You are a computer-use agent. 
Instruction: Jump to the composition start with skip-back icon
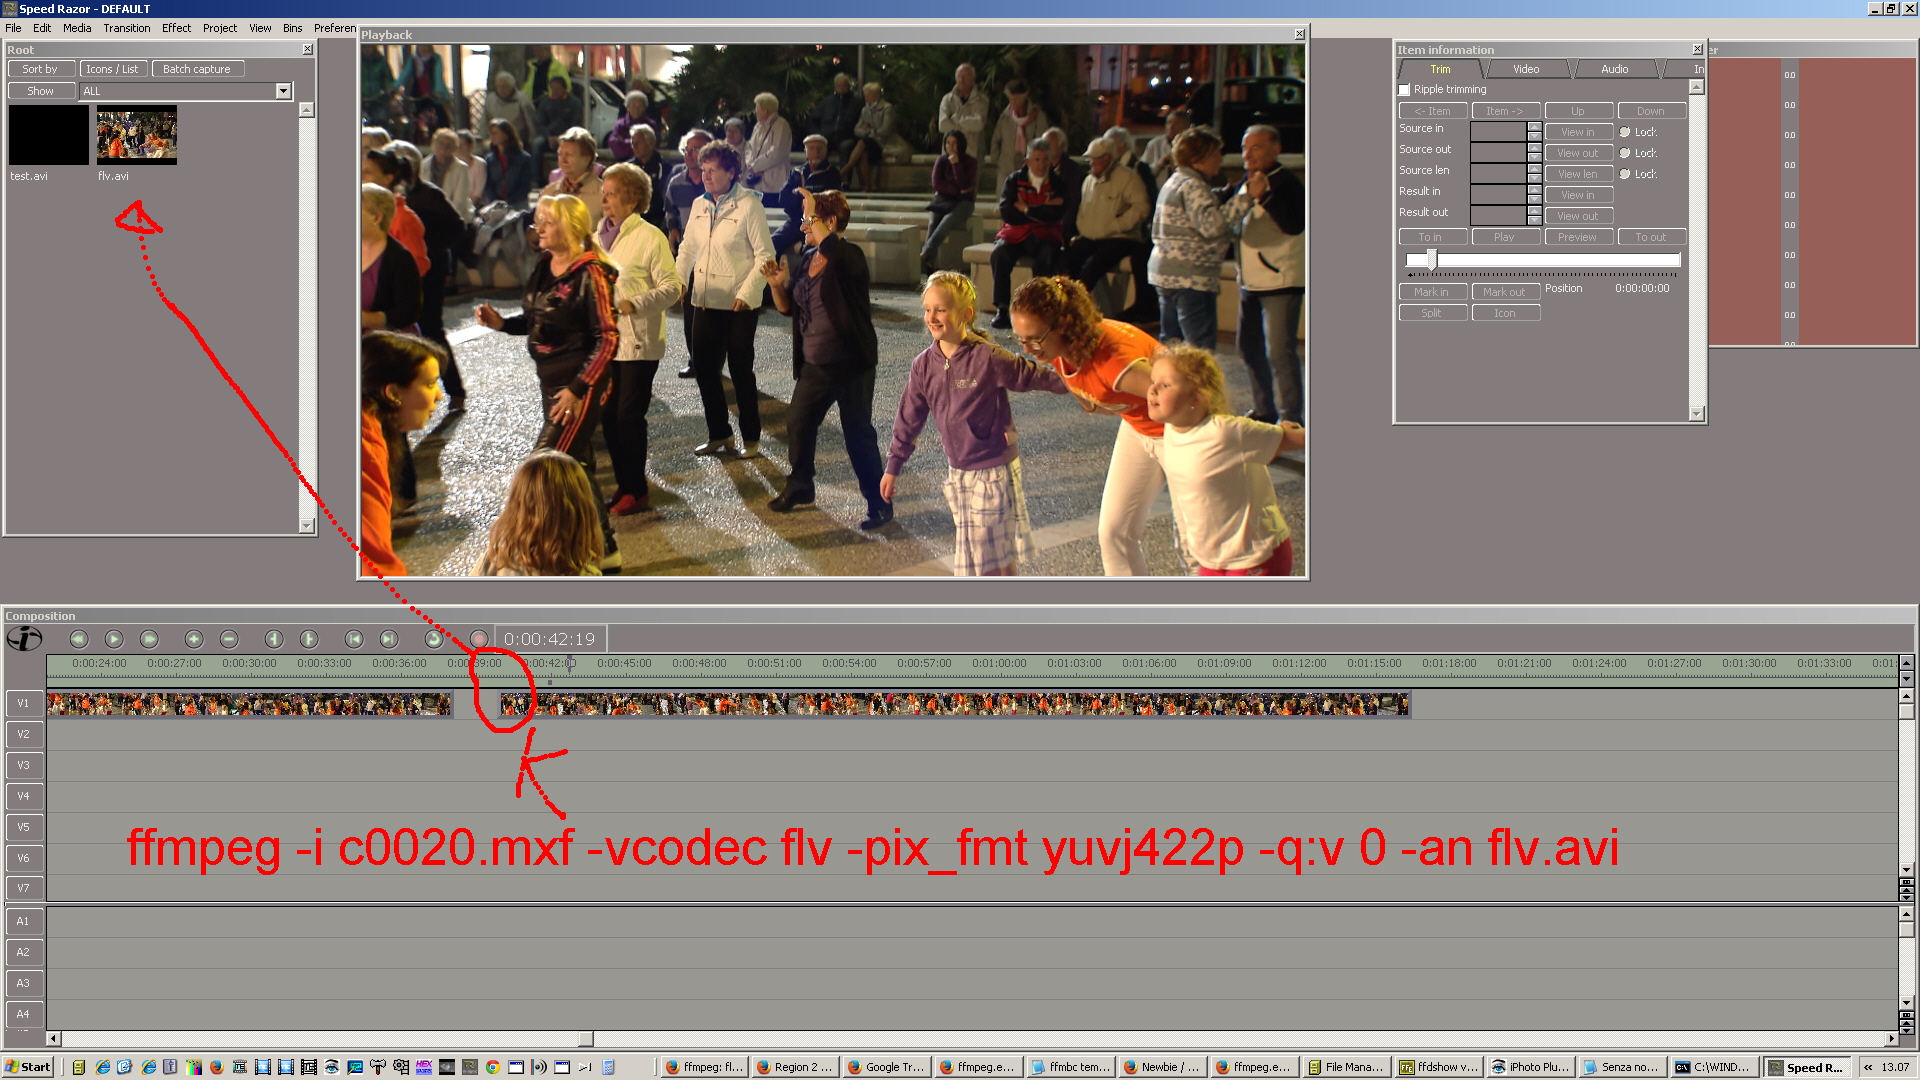click(x=354, y=639)
